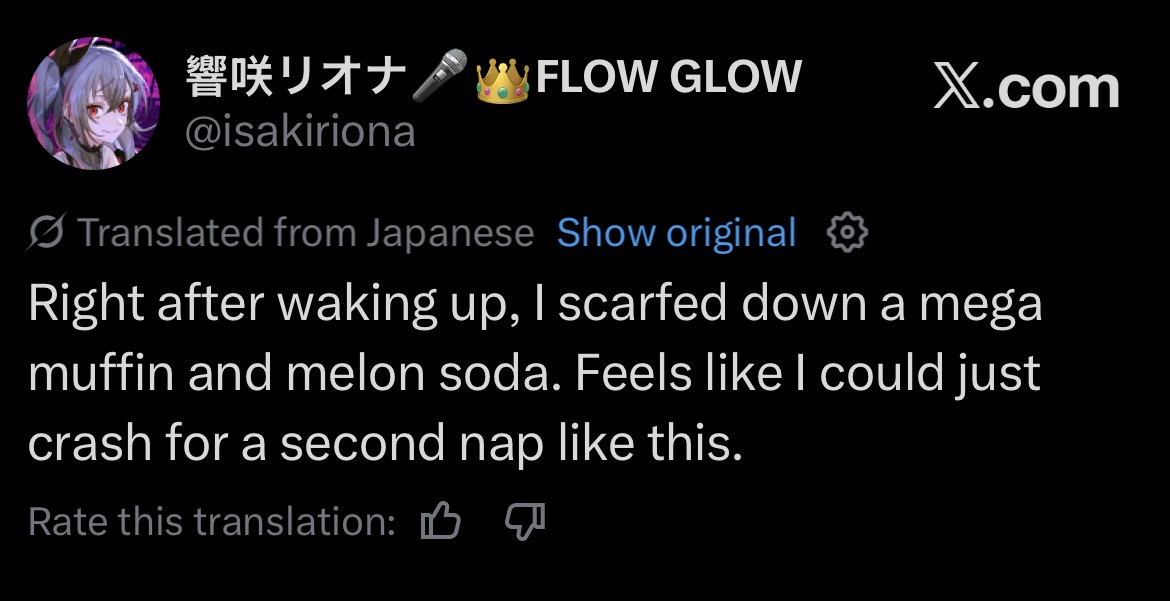Screen dimensions: 1170x601
Task: Click the display name 響咲リオナ
Action: (x=296, y=78)
